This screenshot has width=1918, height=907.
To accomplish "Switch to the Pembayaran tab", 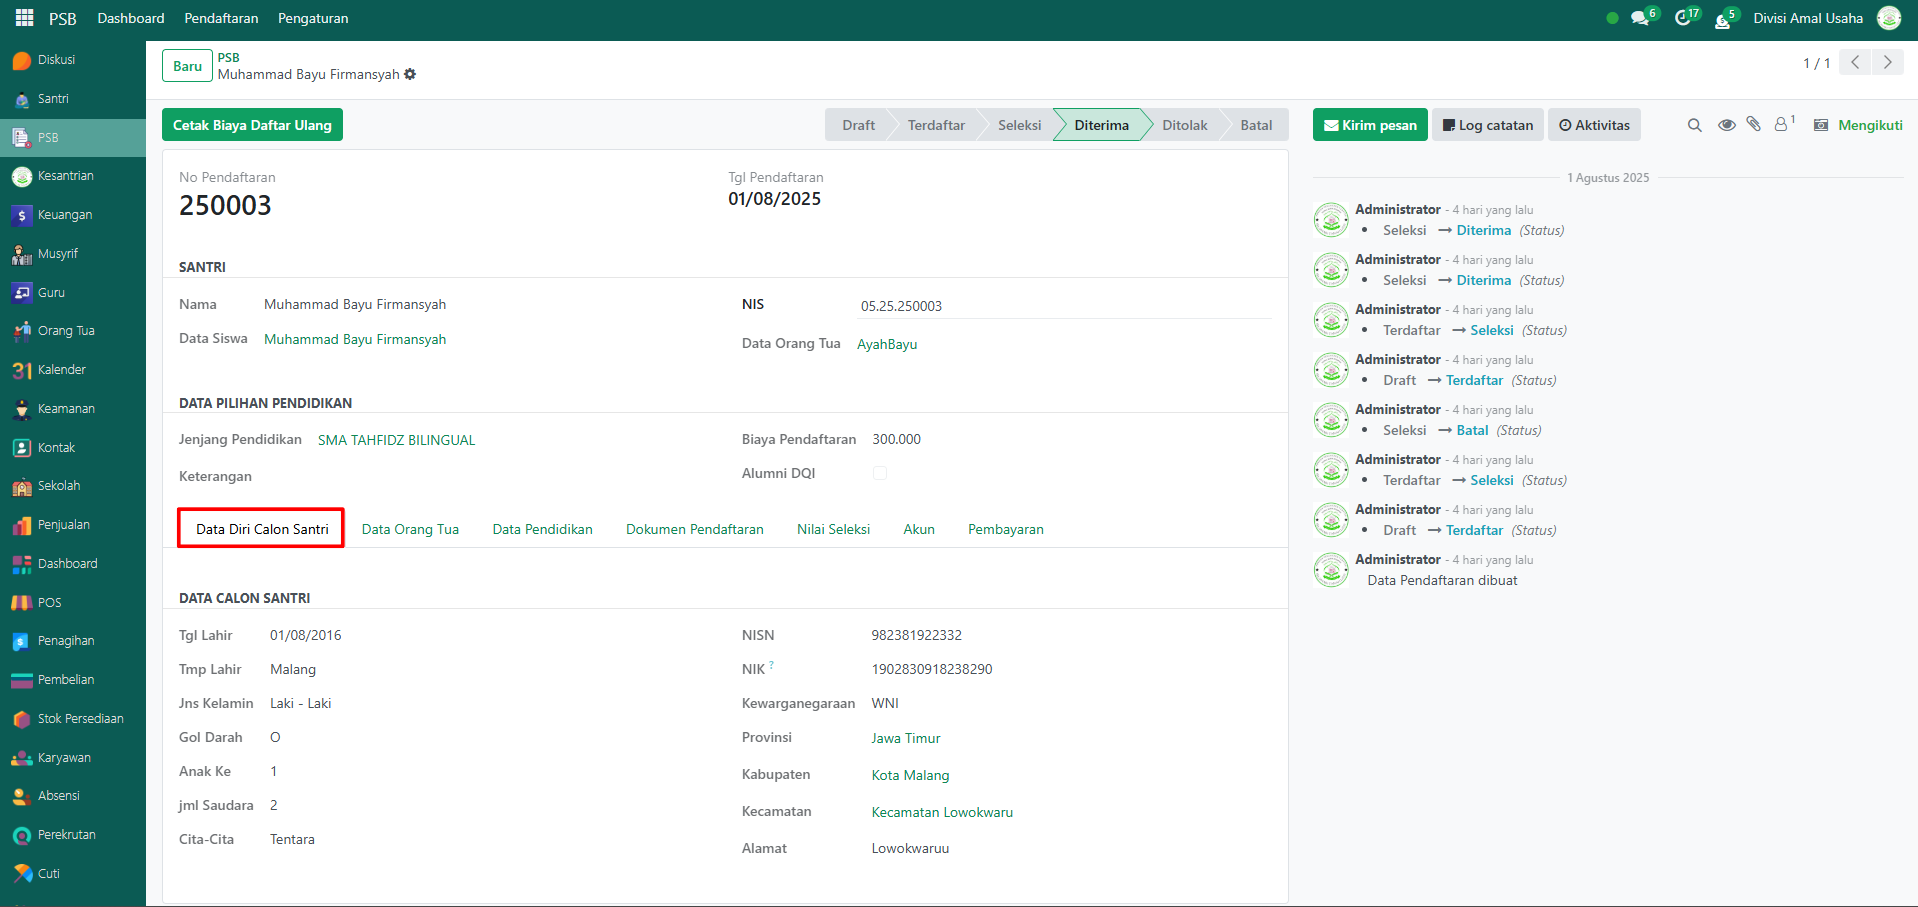I will pos(1005,529).
